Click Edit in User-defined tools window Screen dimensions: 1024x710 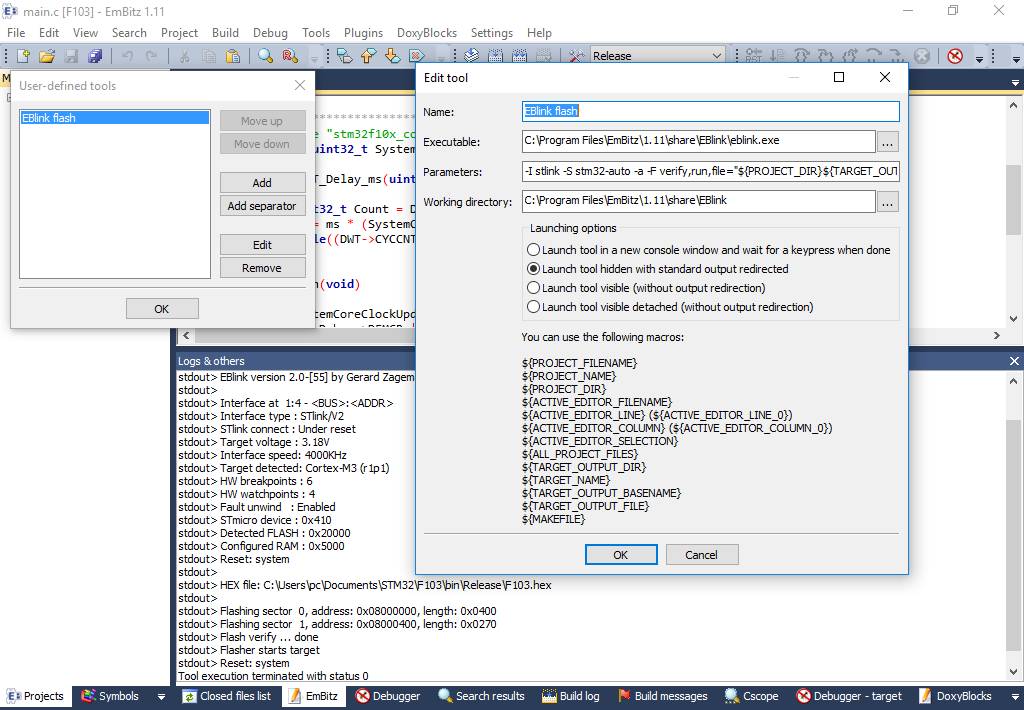(263, 245)
